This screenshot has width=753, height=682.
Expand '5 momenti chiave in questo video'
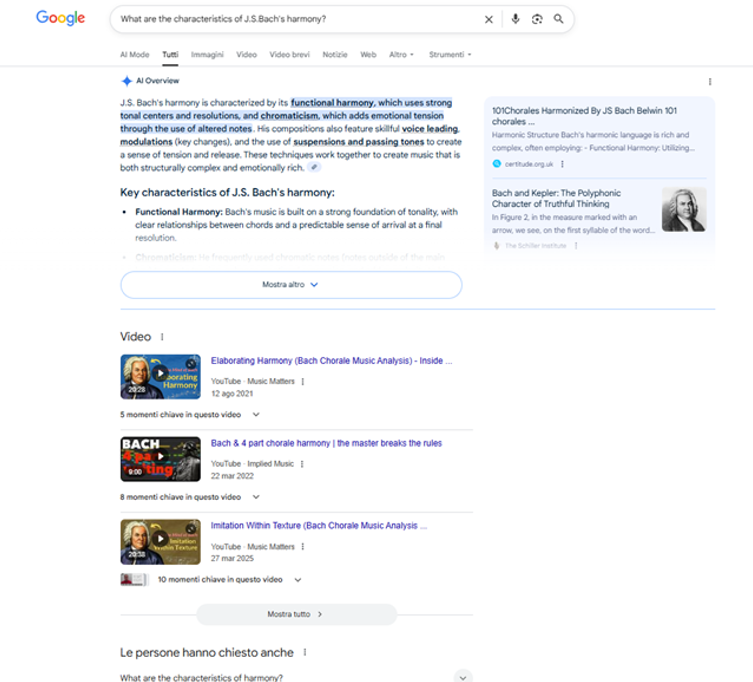click(x=190, y=414)
